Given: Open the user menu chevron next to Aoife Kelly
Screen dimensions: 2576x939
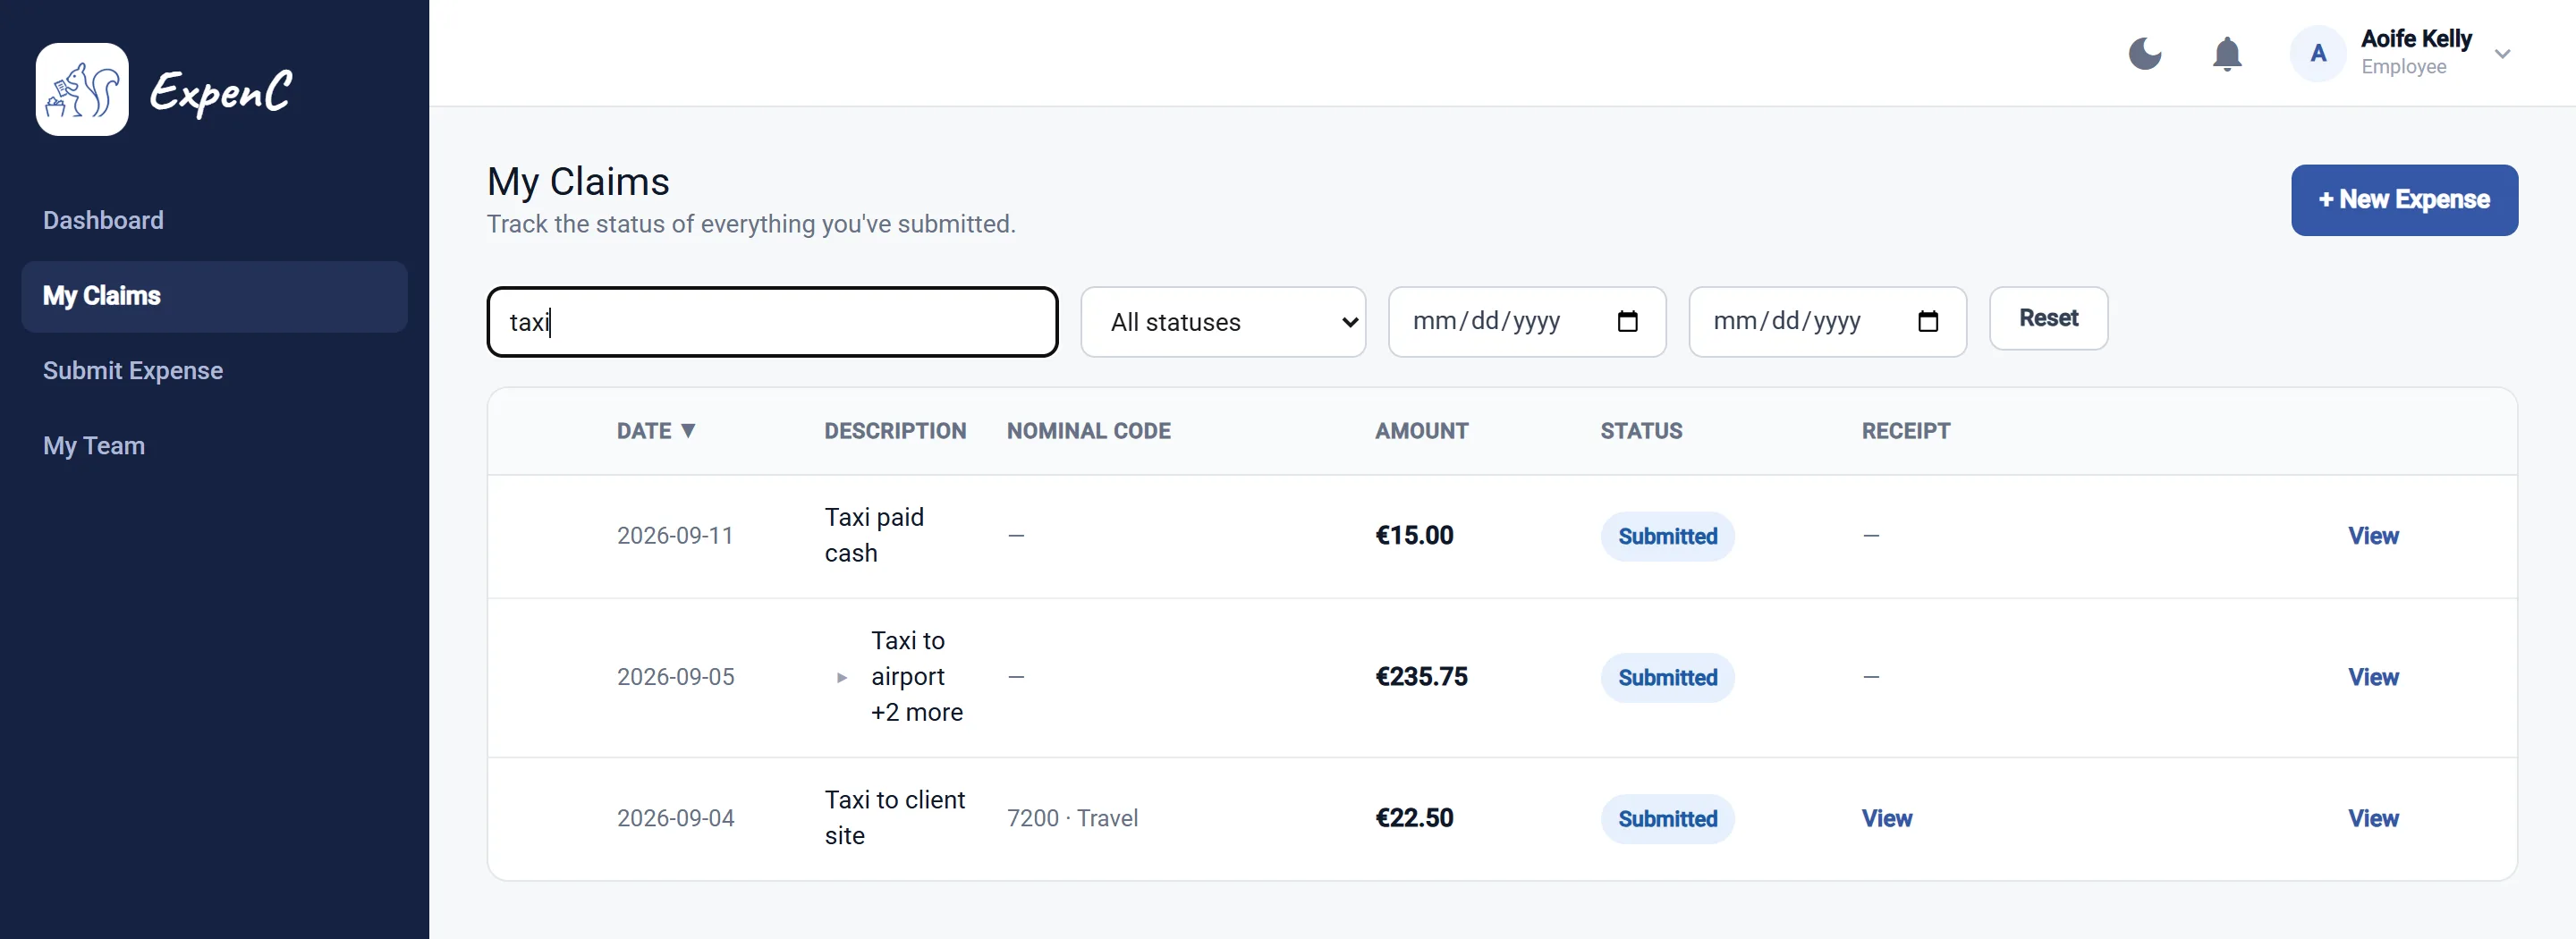Looking at the screenshot, I should [x=2502, y=54].
